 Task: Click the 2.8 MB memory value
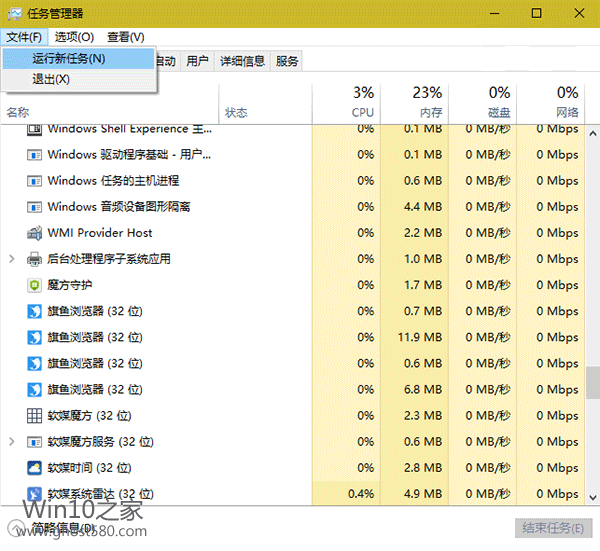coord(423,468)
